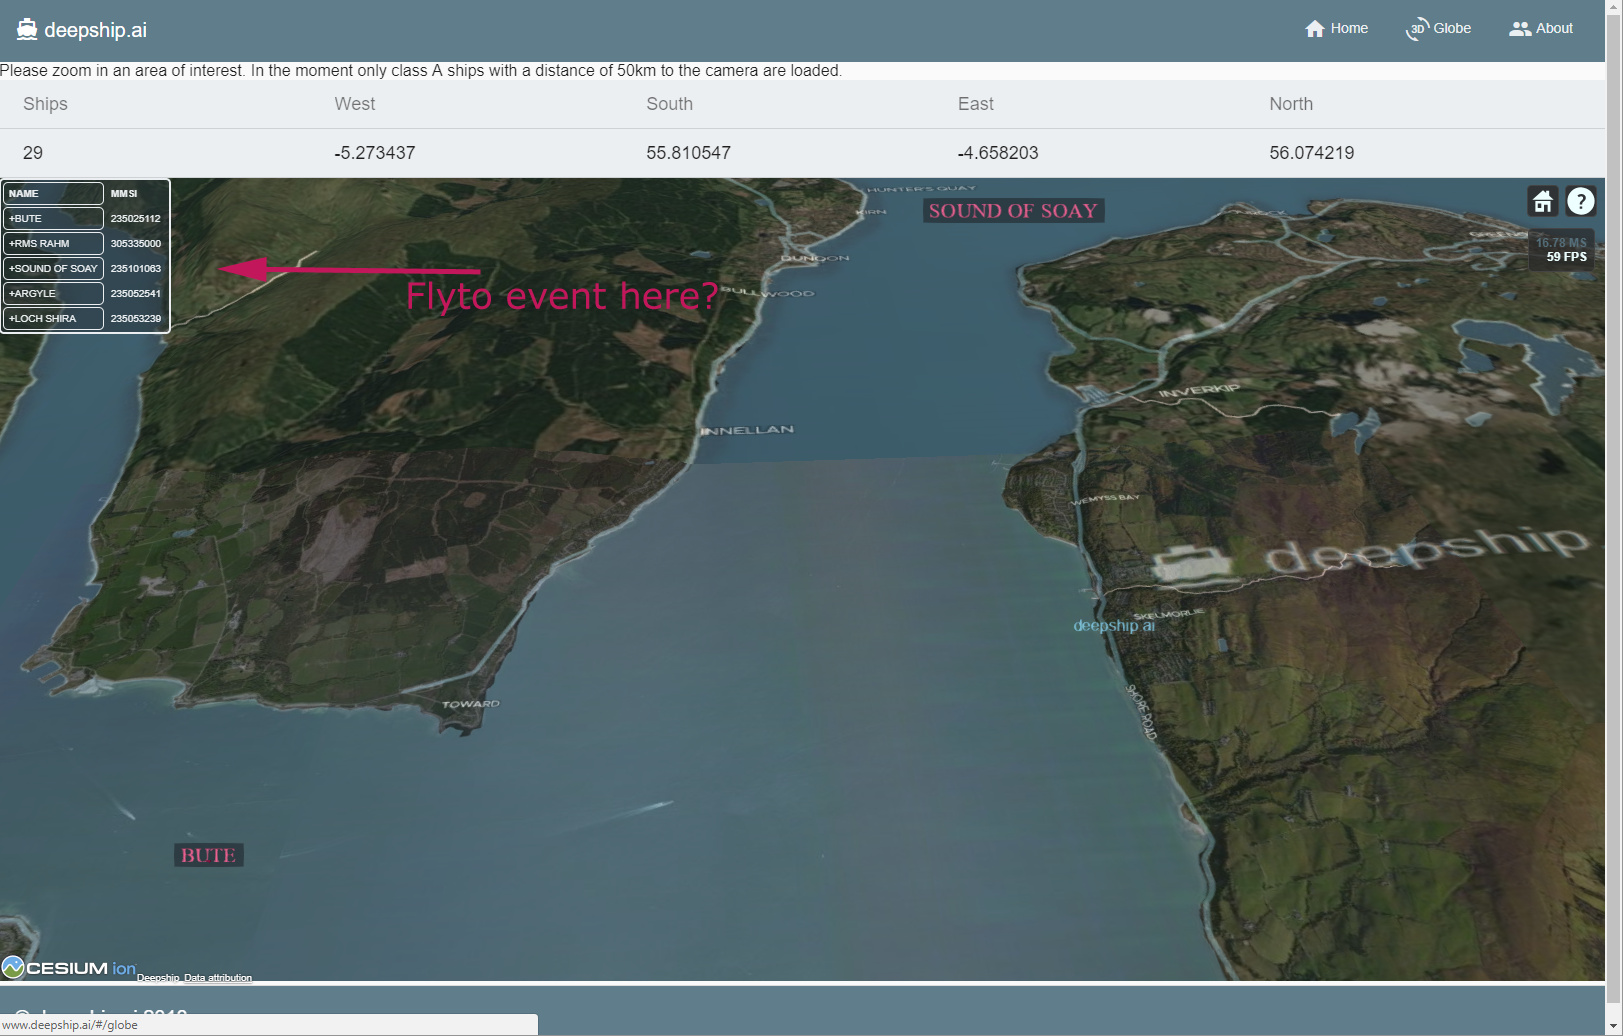The height and width of the screenshot is (1036, 1623).
Task: Click the light blue 'deepship ai' map credit
Action: 1114,626
